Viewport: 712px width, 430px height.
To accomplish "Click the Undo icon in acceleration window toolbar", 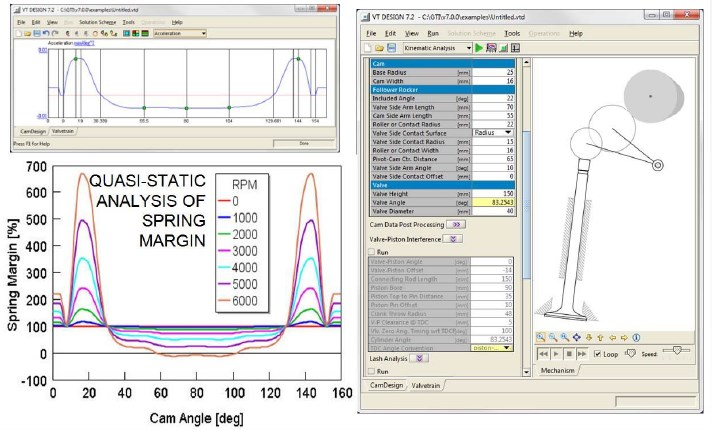I will (46, 33).
